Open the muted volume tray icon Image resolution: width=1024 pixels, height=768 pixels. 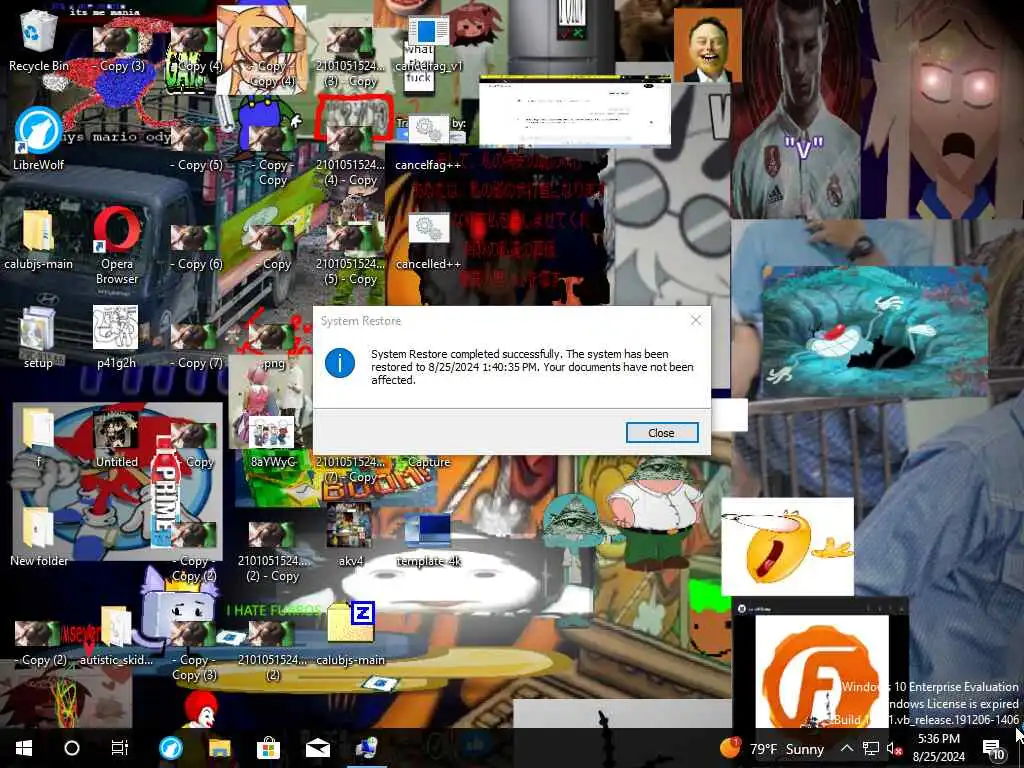[x=894, y=748]
